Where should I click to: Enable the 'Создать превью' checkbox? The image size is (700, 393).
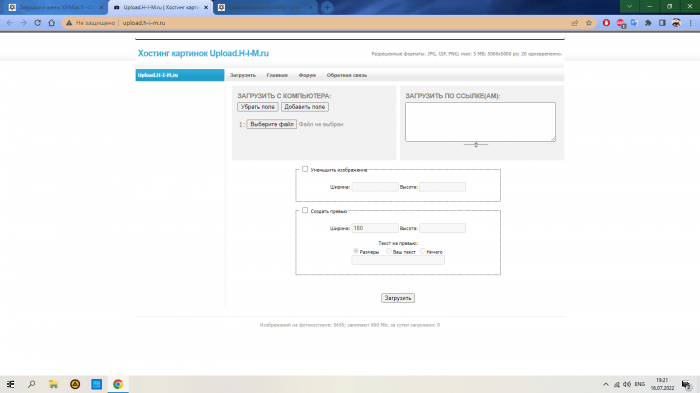pyautogui.click(x=305, y=210)
